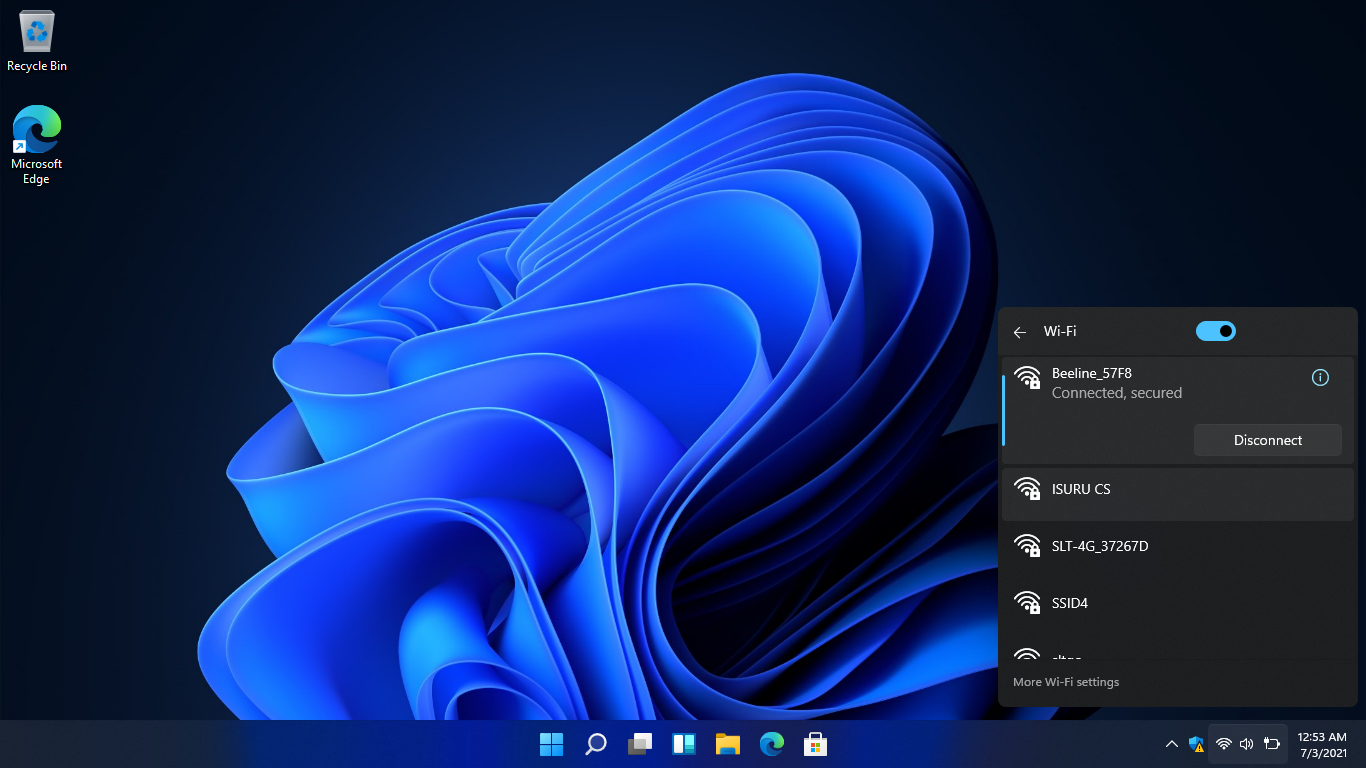1366x768 pixels.
Task: Open the Windows Start menu
Action: point(552,744)
